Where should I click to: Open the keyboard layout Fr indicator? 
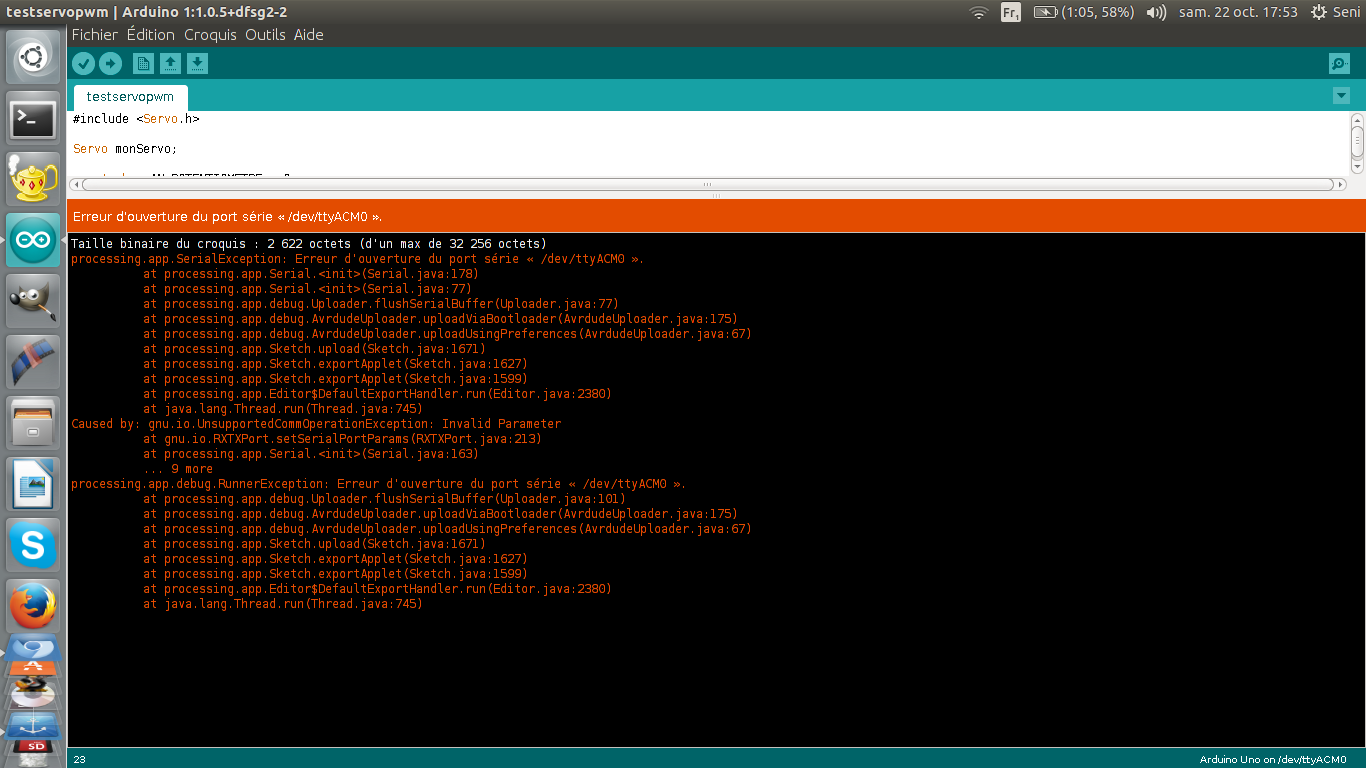point(1010,12)
